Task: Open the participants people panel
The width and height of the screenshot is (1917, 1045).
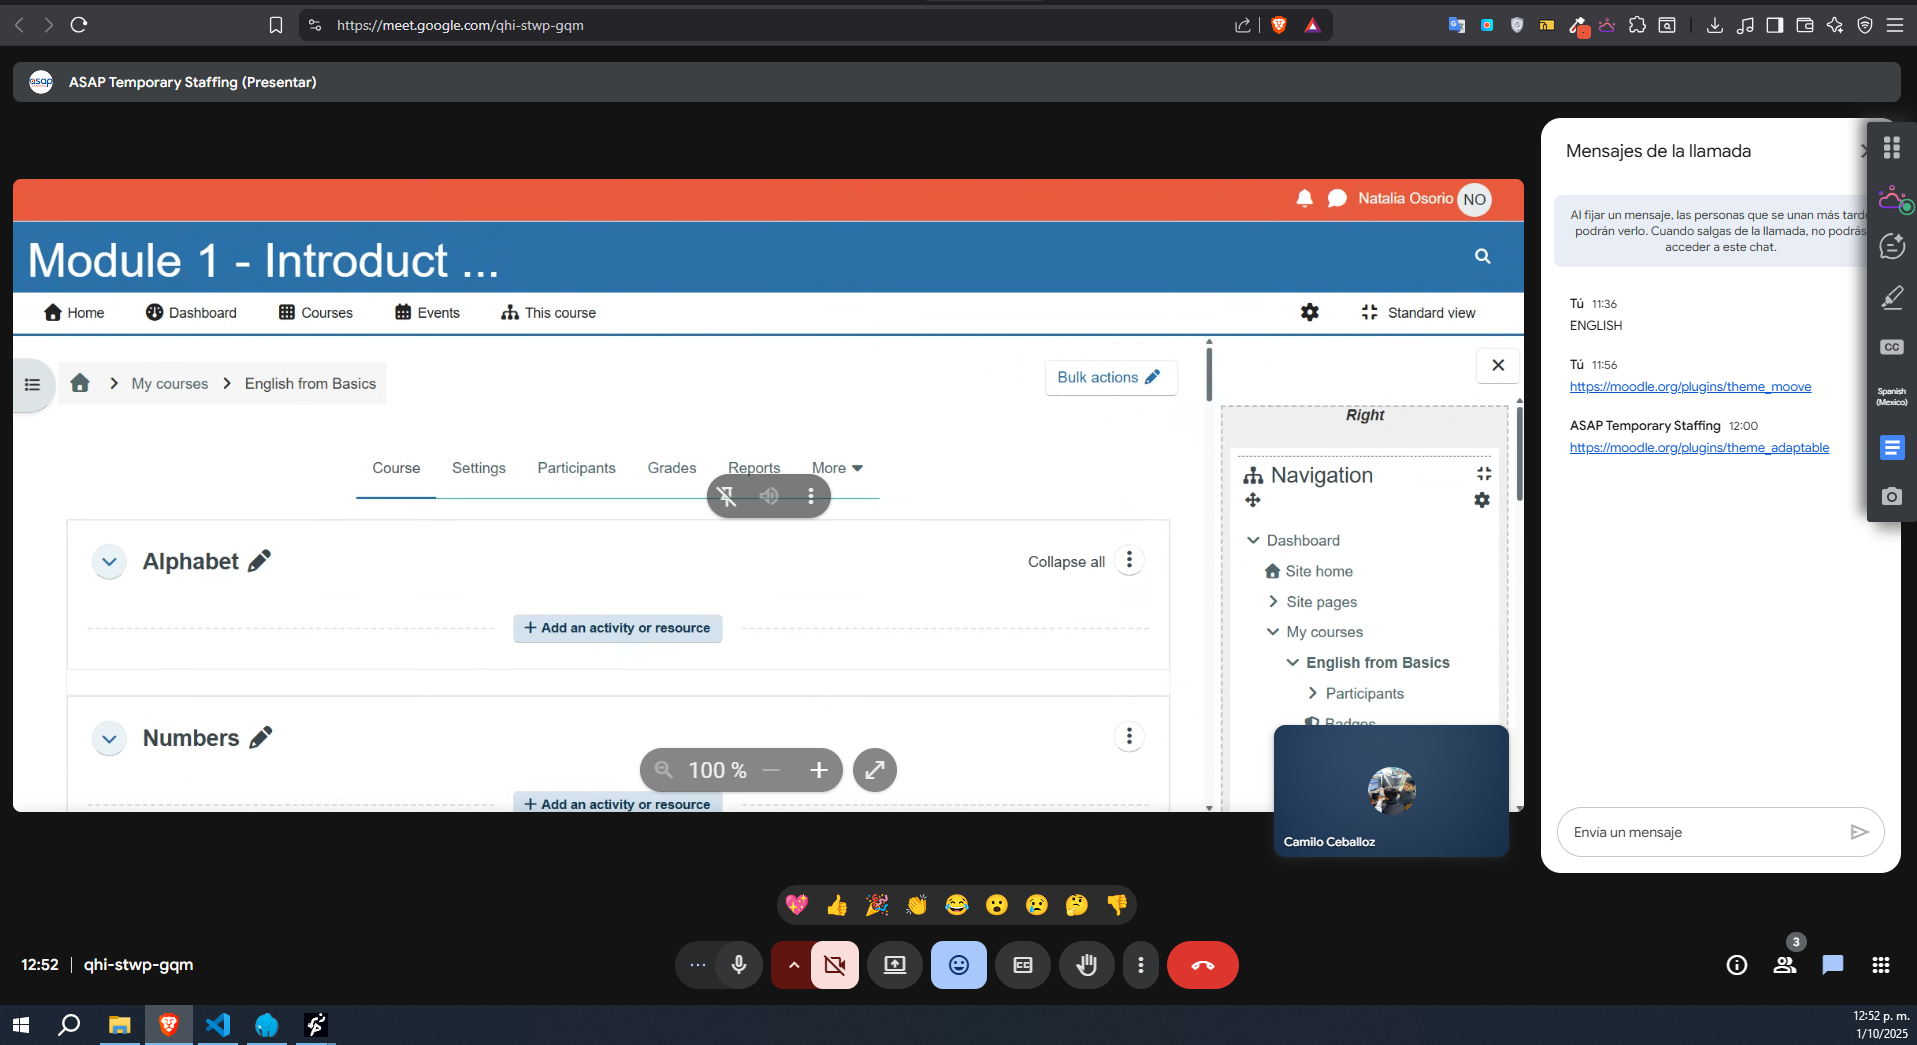Action: (x=1785, y=965)
